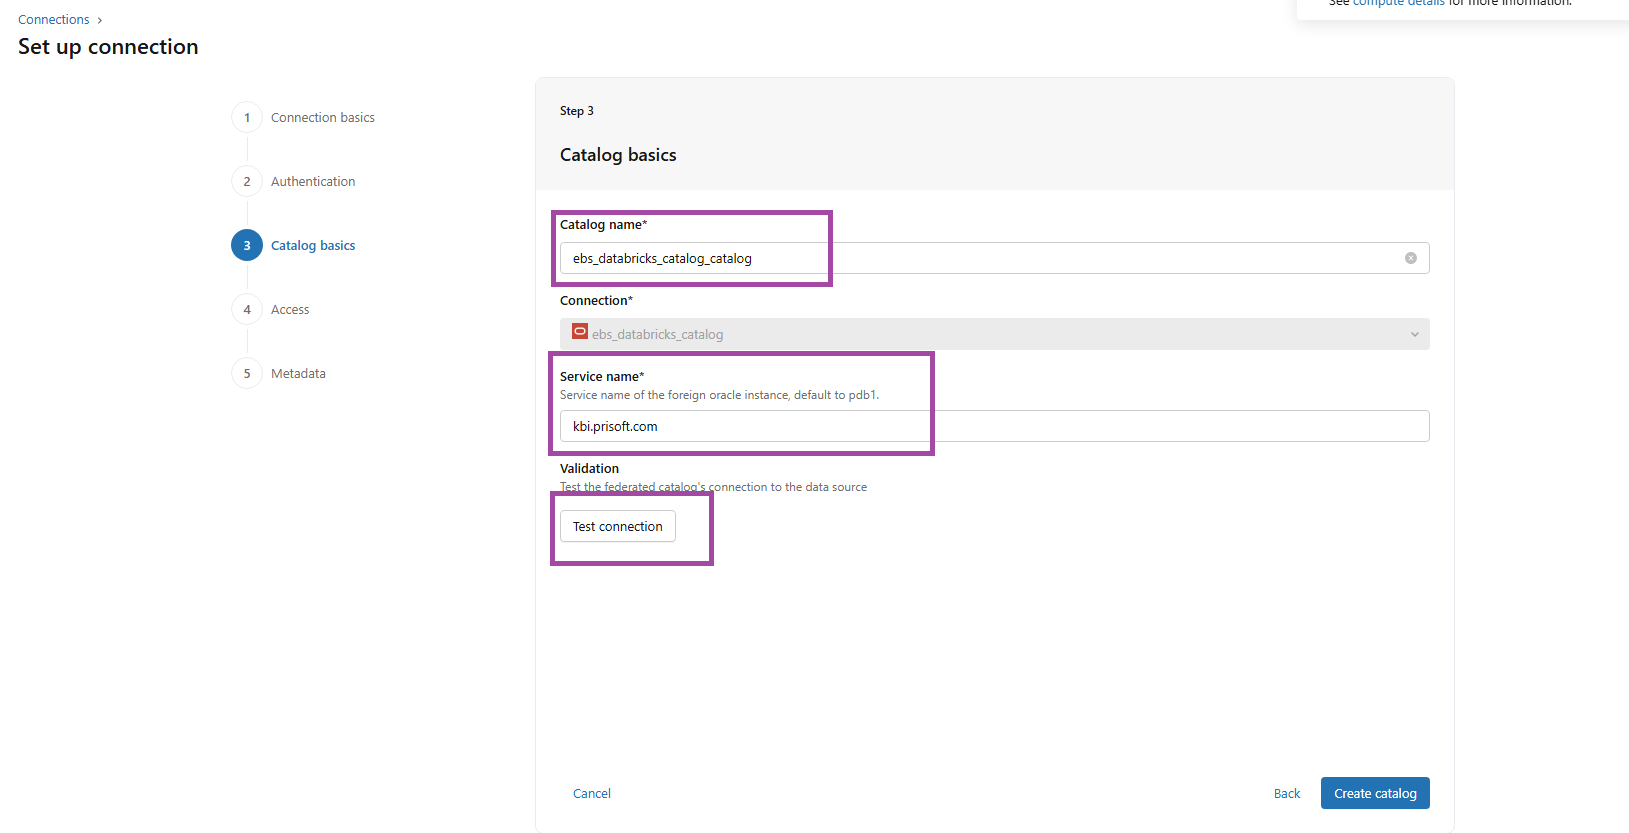Viewport: 1629px width, 833px height.
Task: Click the red Oracle icon in Connection field
Action: (x=579, y=332)
